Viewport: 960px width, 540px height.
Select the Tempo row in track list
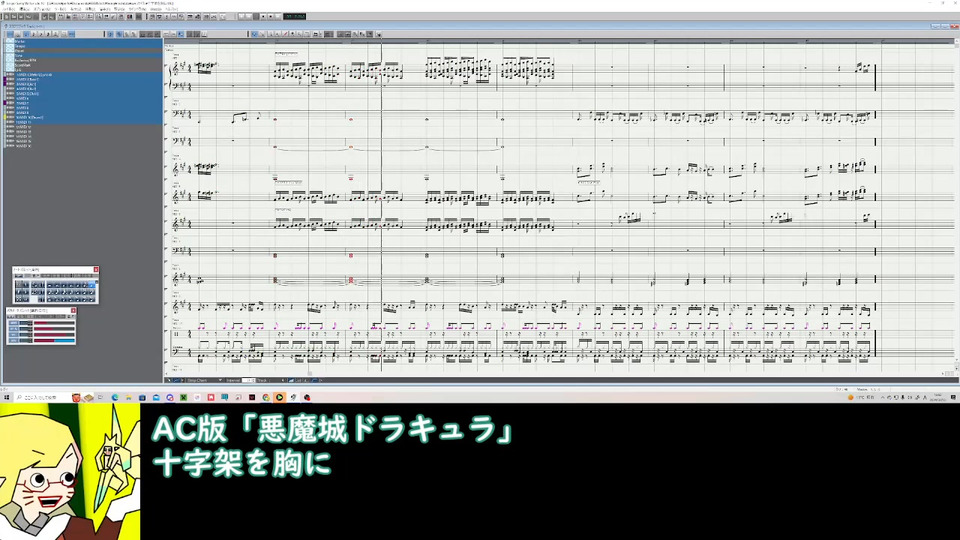click(83, 47)
